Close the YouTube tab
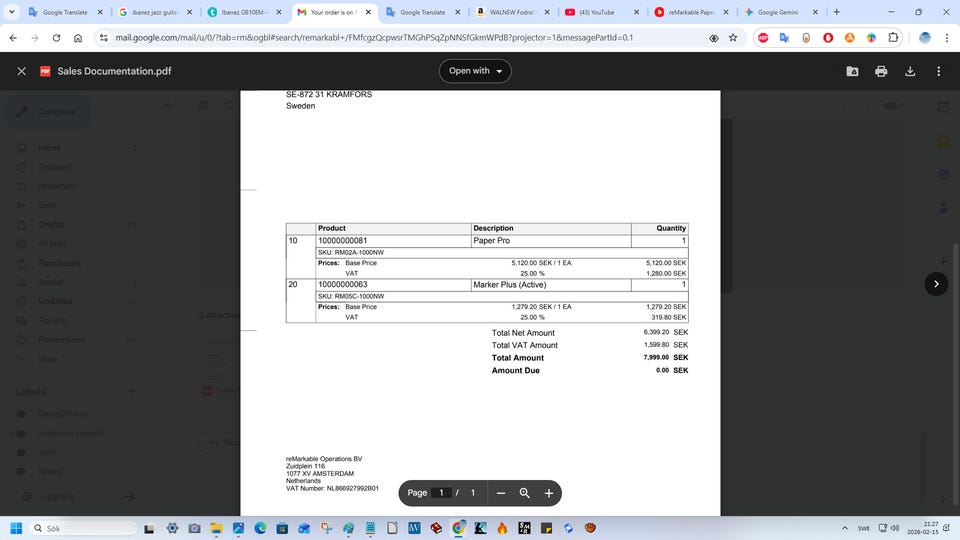The width and height of the screenshot is (960, 540). (x=636, y=12)
